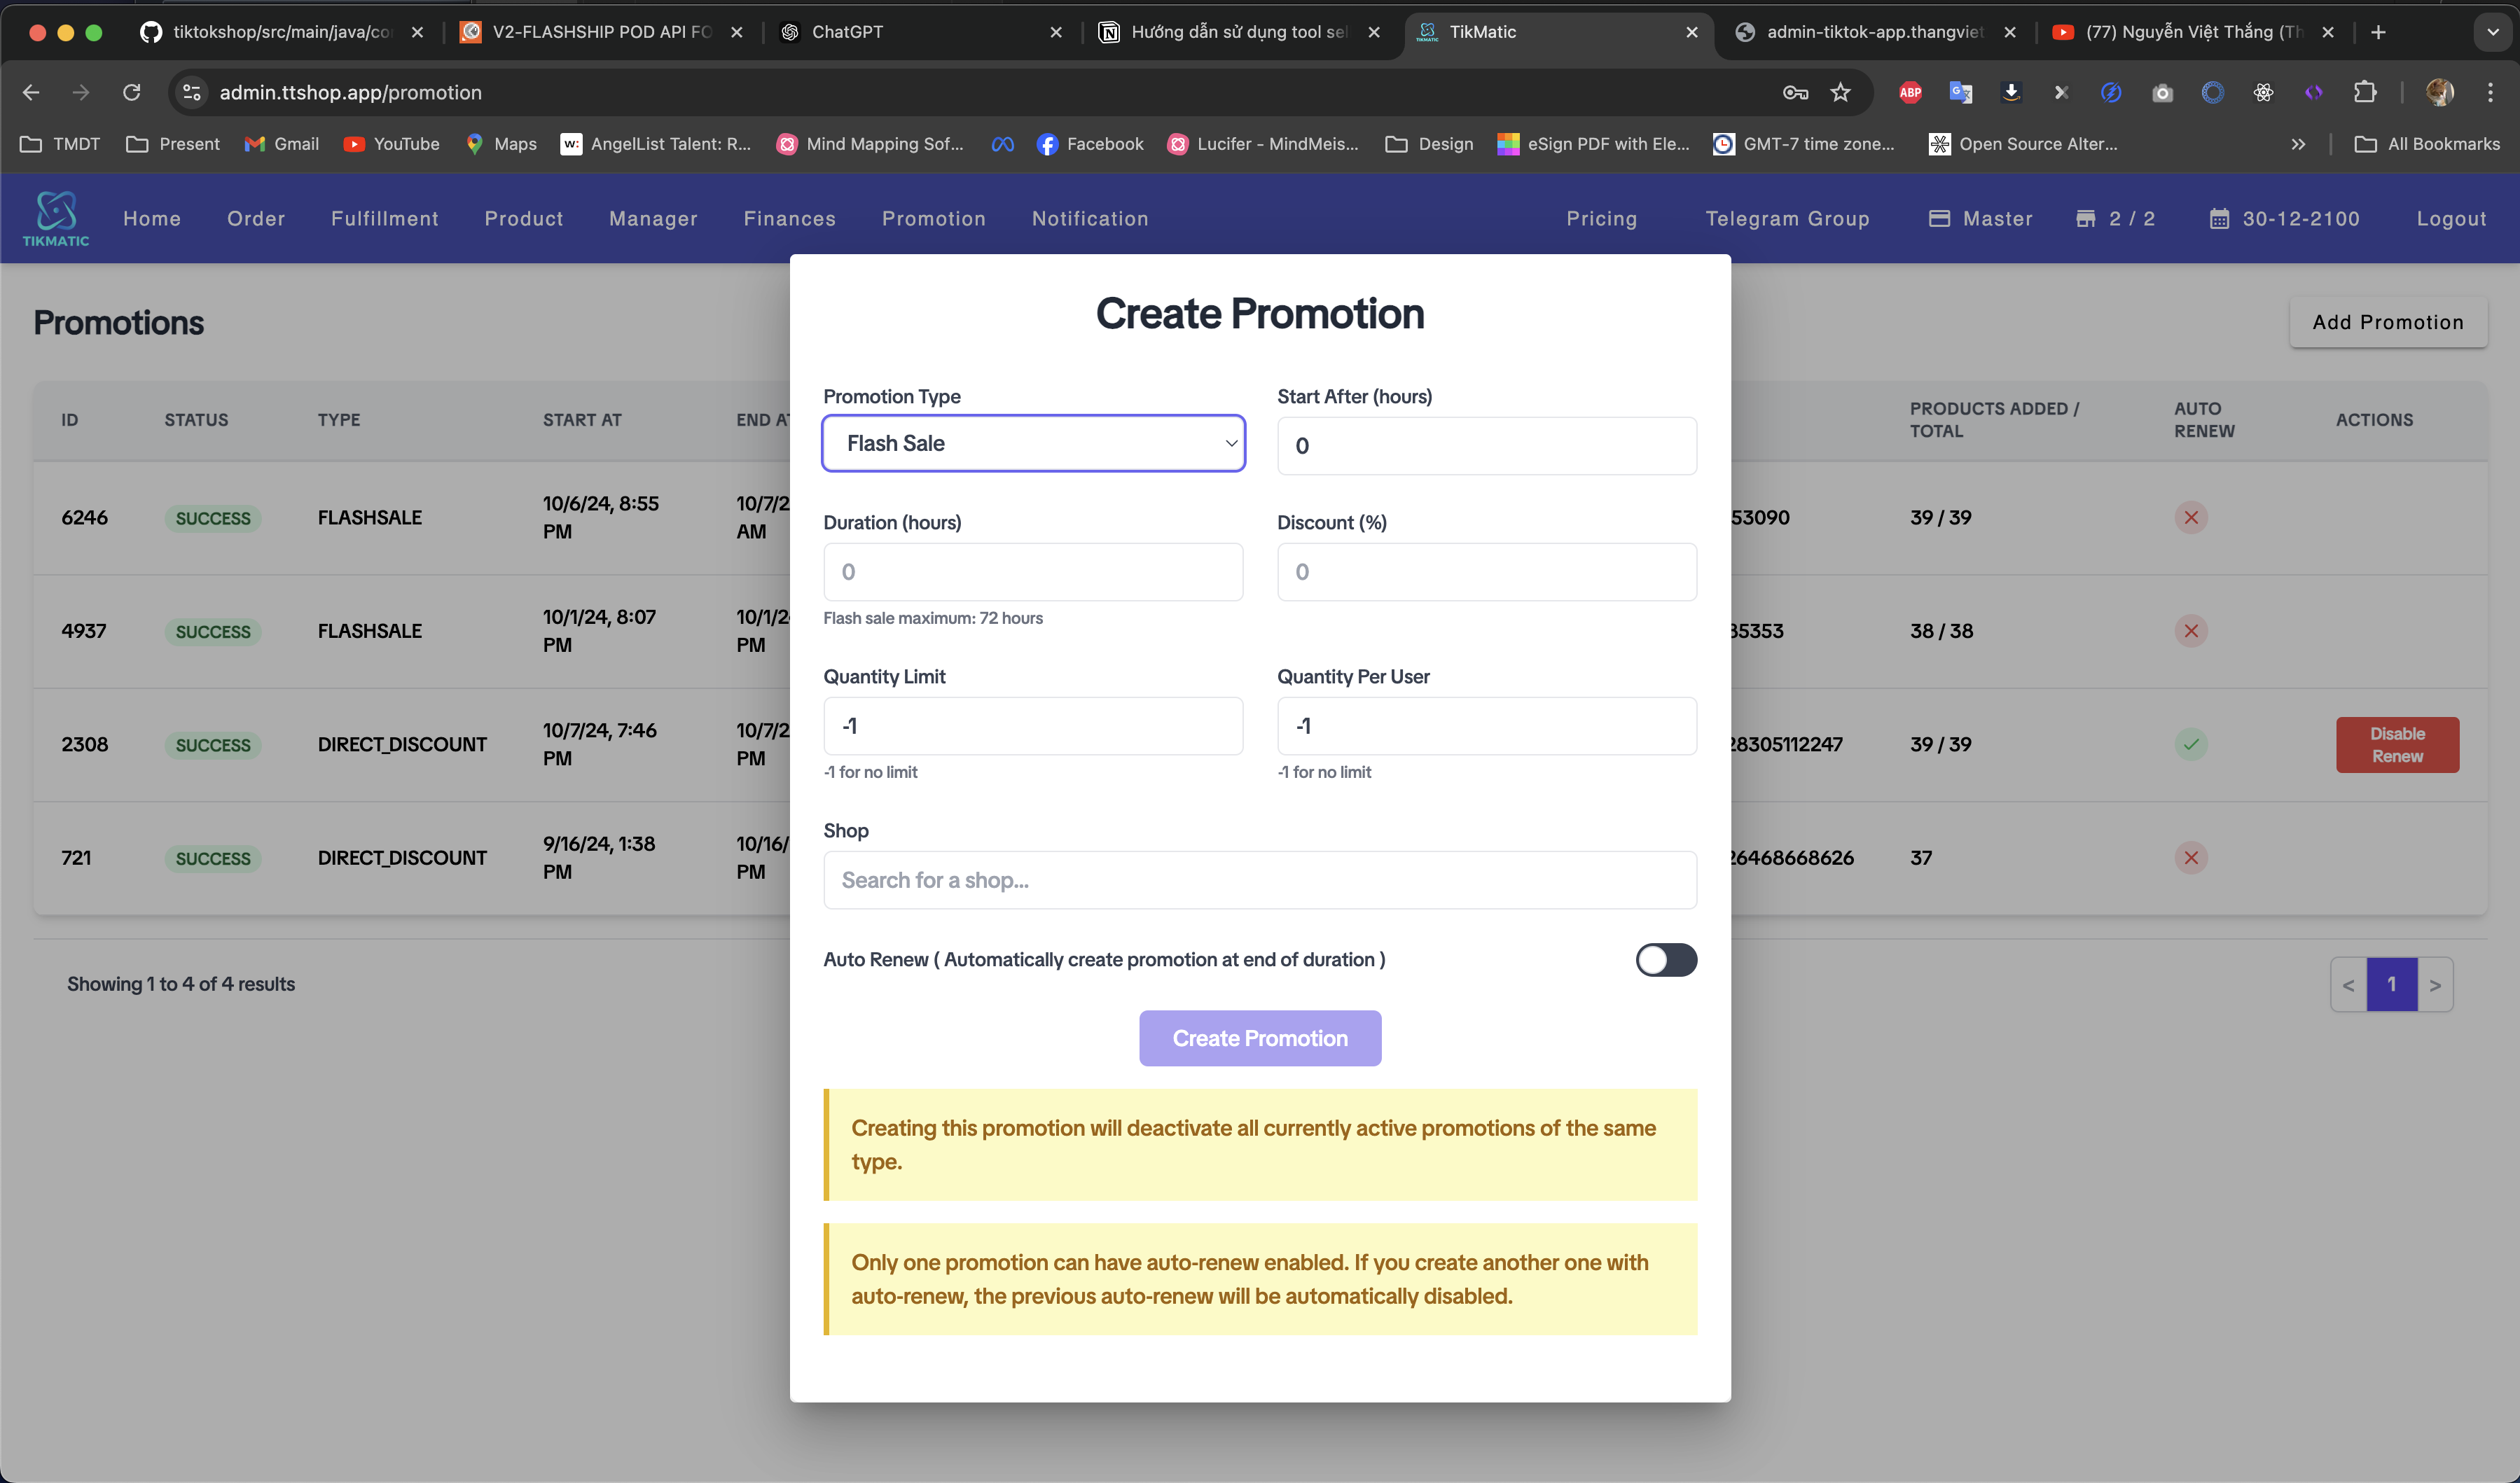Toggle the Auto Renew switch on
The height and width of the screenshot is (1483, 2520).
pos(1666,960)
